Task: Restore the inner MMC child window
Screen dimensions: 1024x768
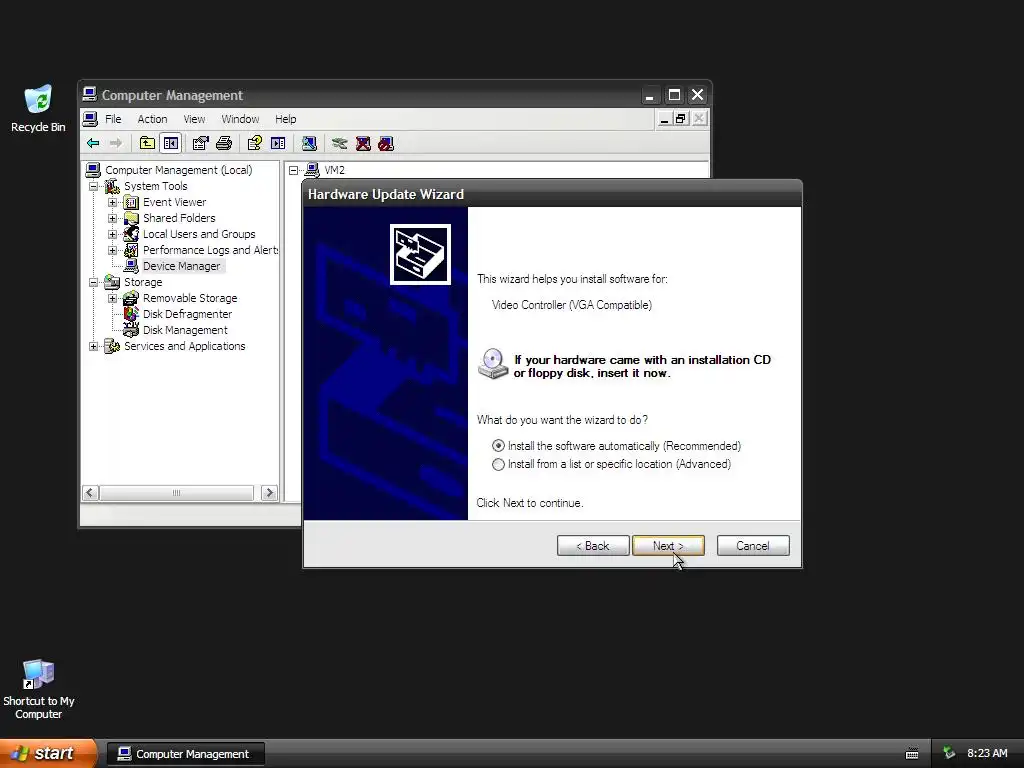Action: tap(681, 119)
